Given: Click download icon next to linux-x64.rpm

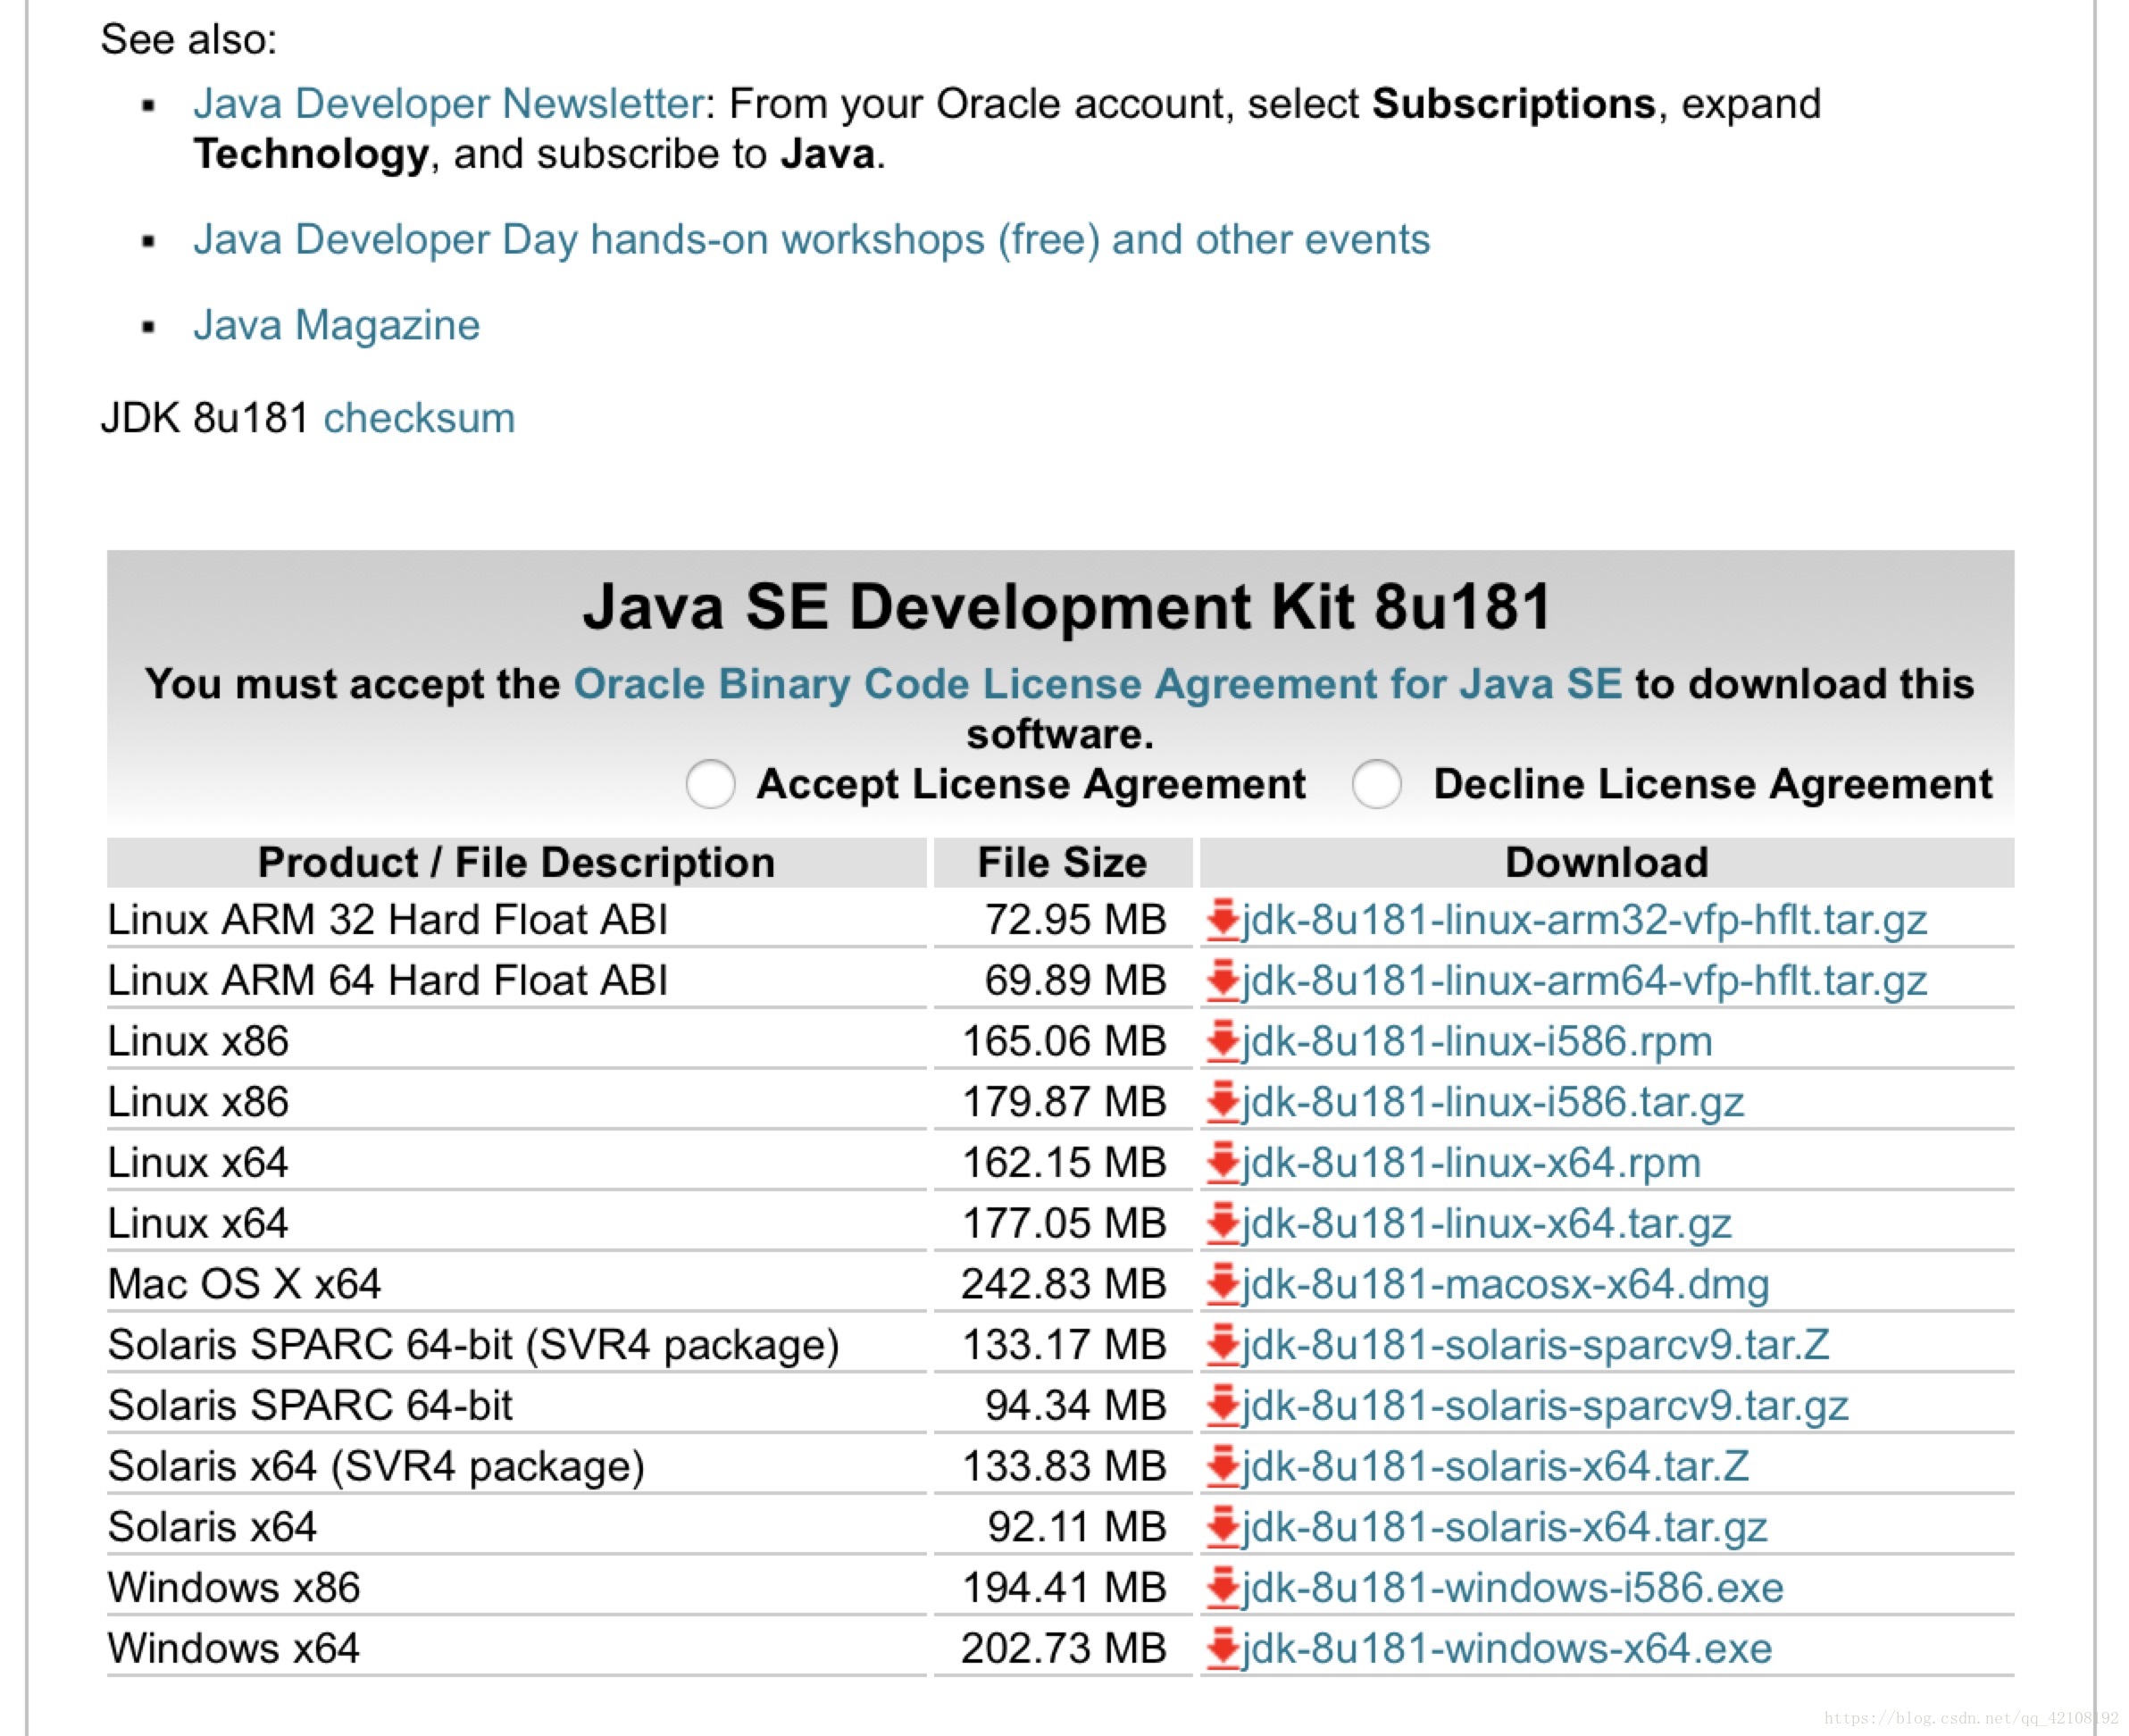Looking at the screenshot, I should click(1222, 1163).
